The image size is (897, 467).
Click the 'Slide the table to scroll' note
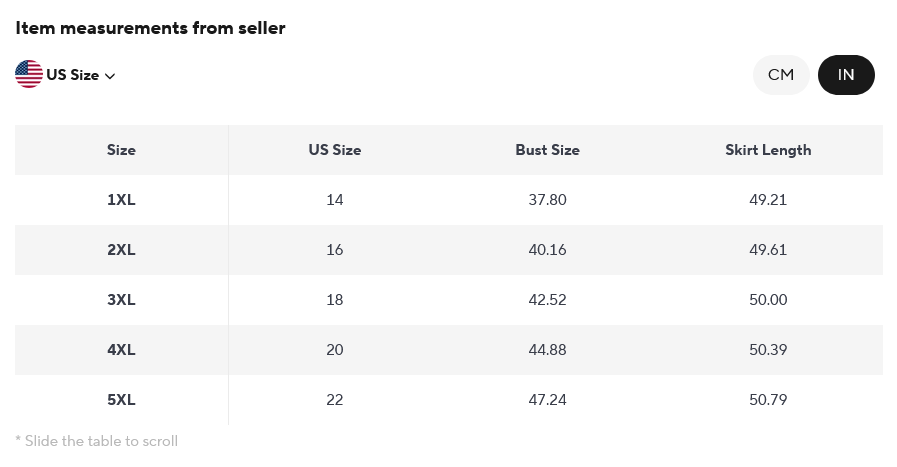97,441
